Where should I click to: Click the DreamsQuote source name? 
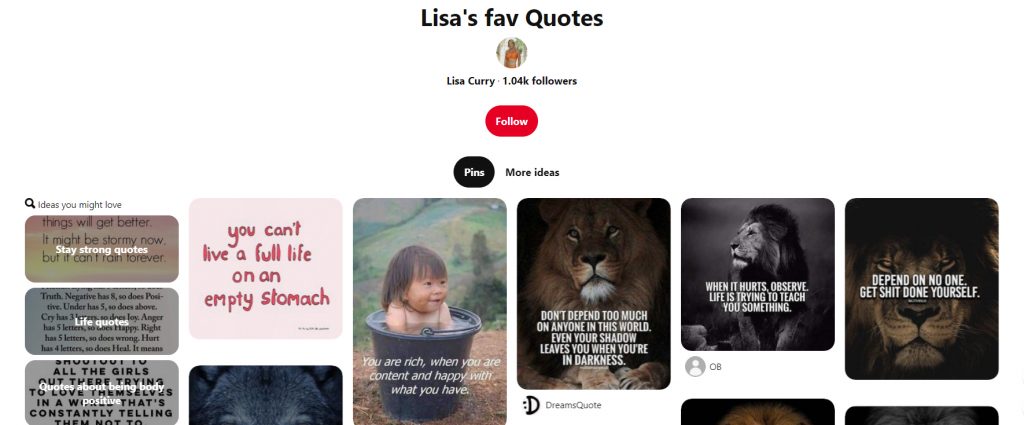[x=573, y=405]
